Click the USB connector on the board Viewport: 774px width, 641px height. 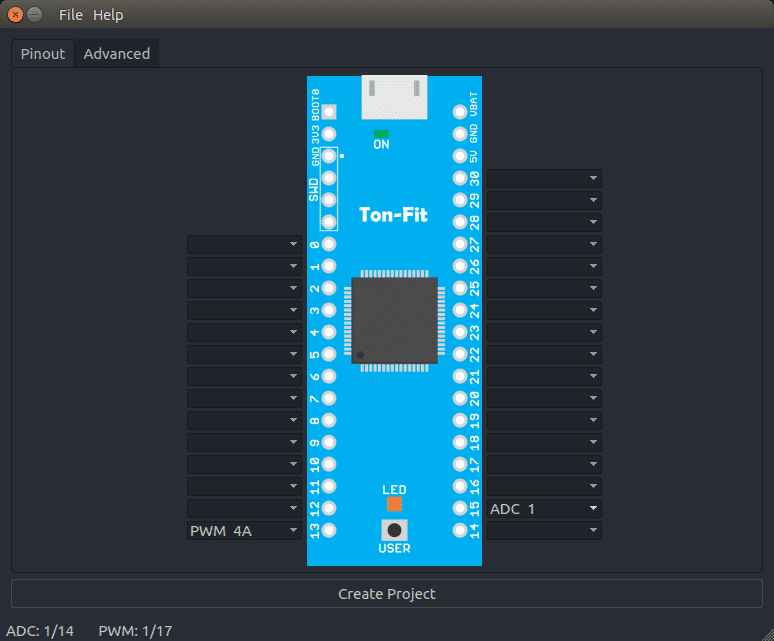(x=394, y=98)
